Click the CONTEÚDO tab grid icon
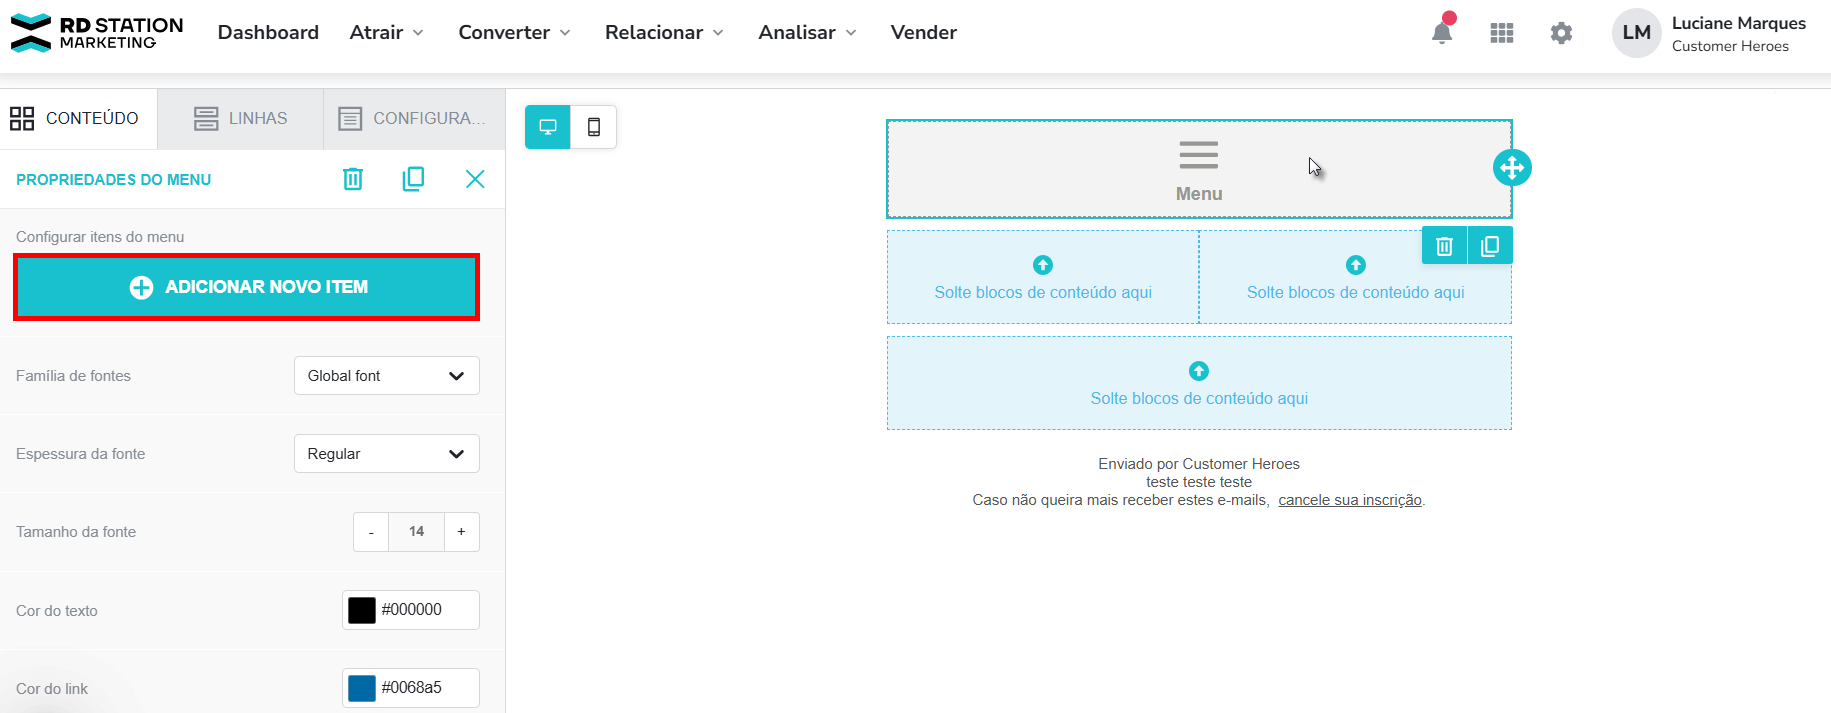The width and height of the screenshot is (1831, 713). click(x=22, y=119)
